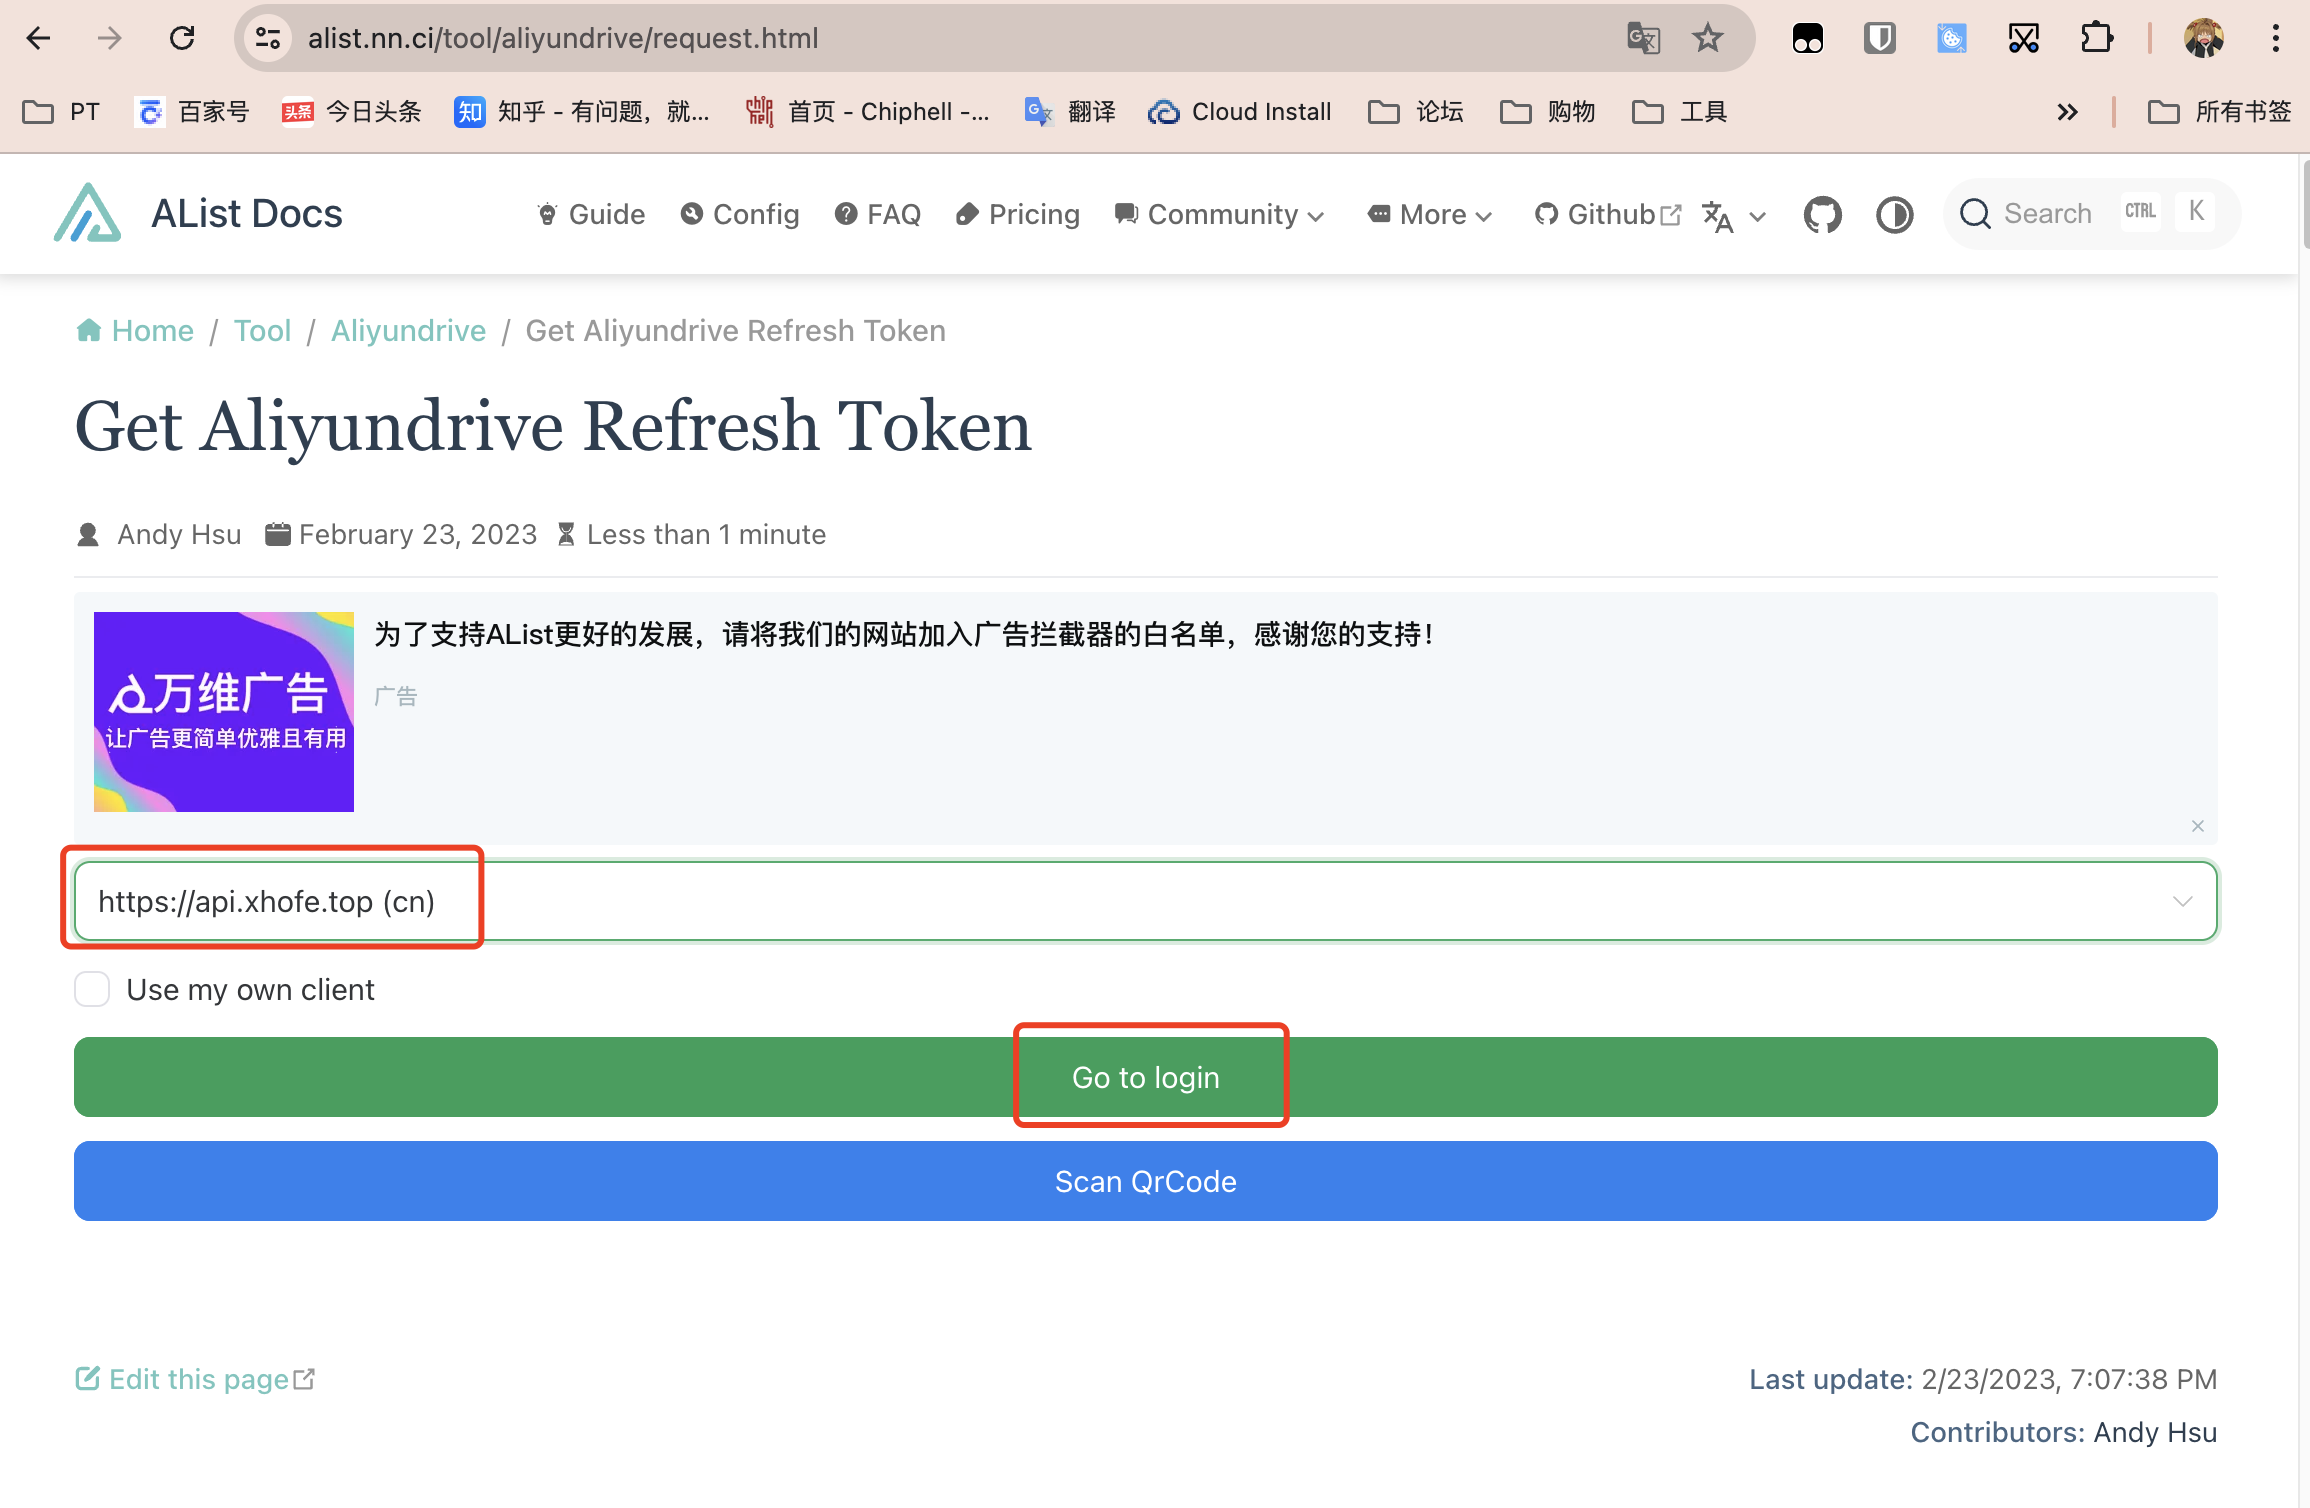Screen dimensions: 2310x1508
Task: Open the Config nav item
Action: tap(740, 214)
